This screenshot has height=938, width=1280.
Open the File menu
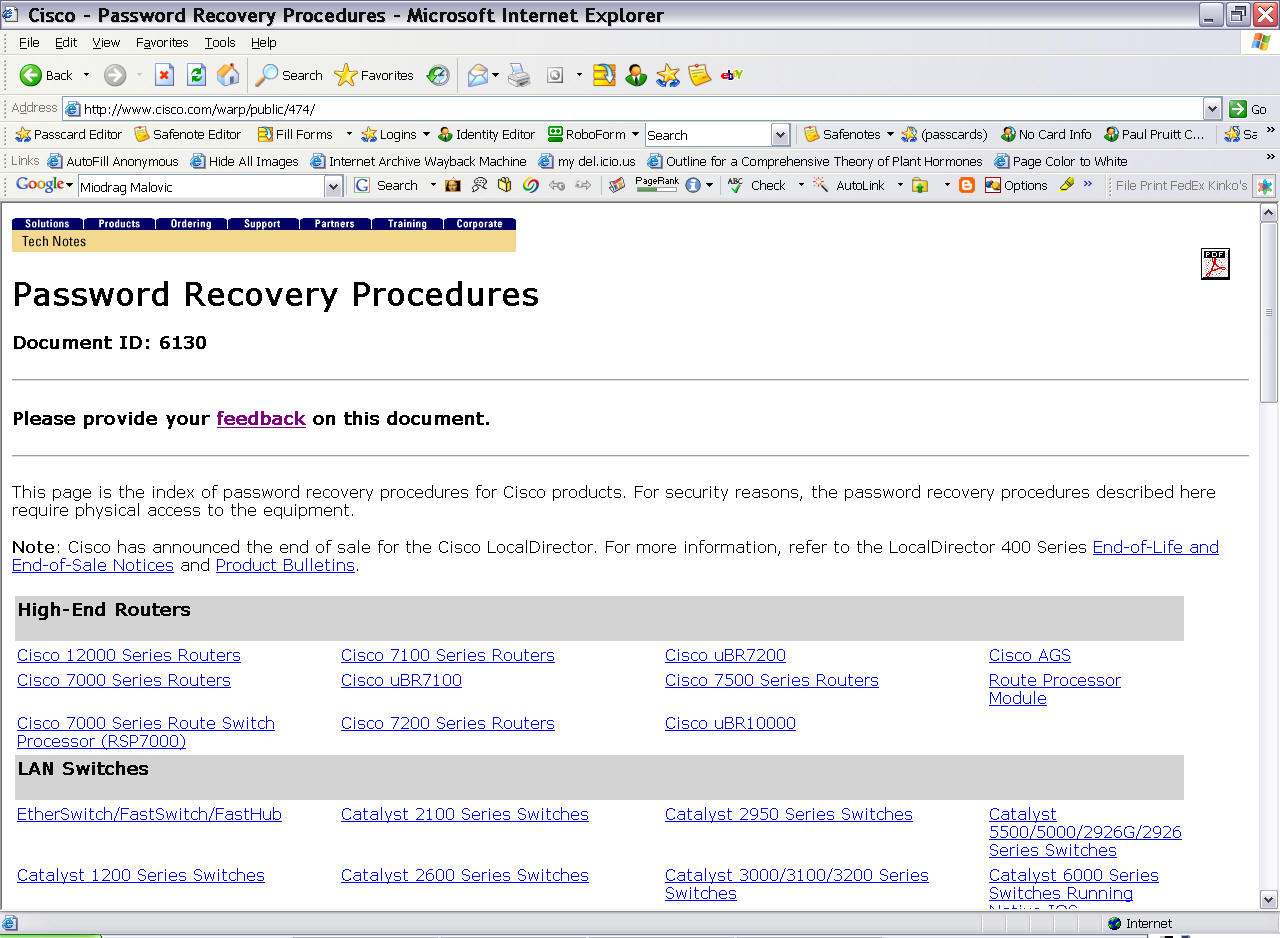(29, 43)
